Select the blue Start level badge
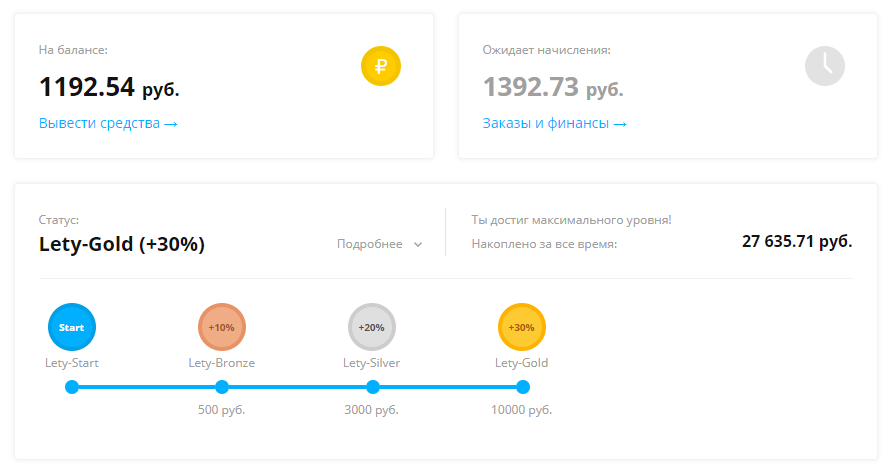This screenshot has height=471, width=885. click(x=72, y=327)
